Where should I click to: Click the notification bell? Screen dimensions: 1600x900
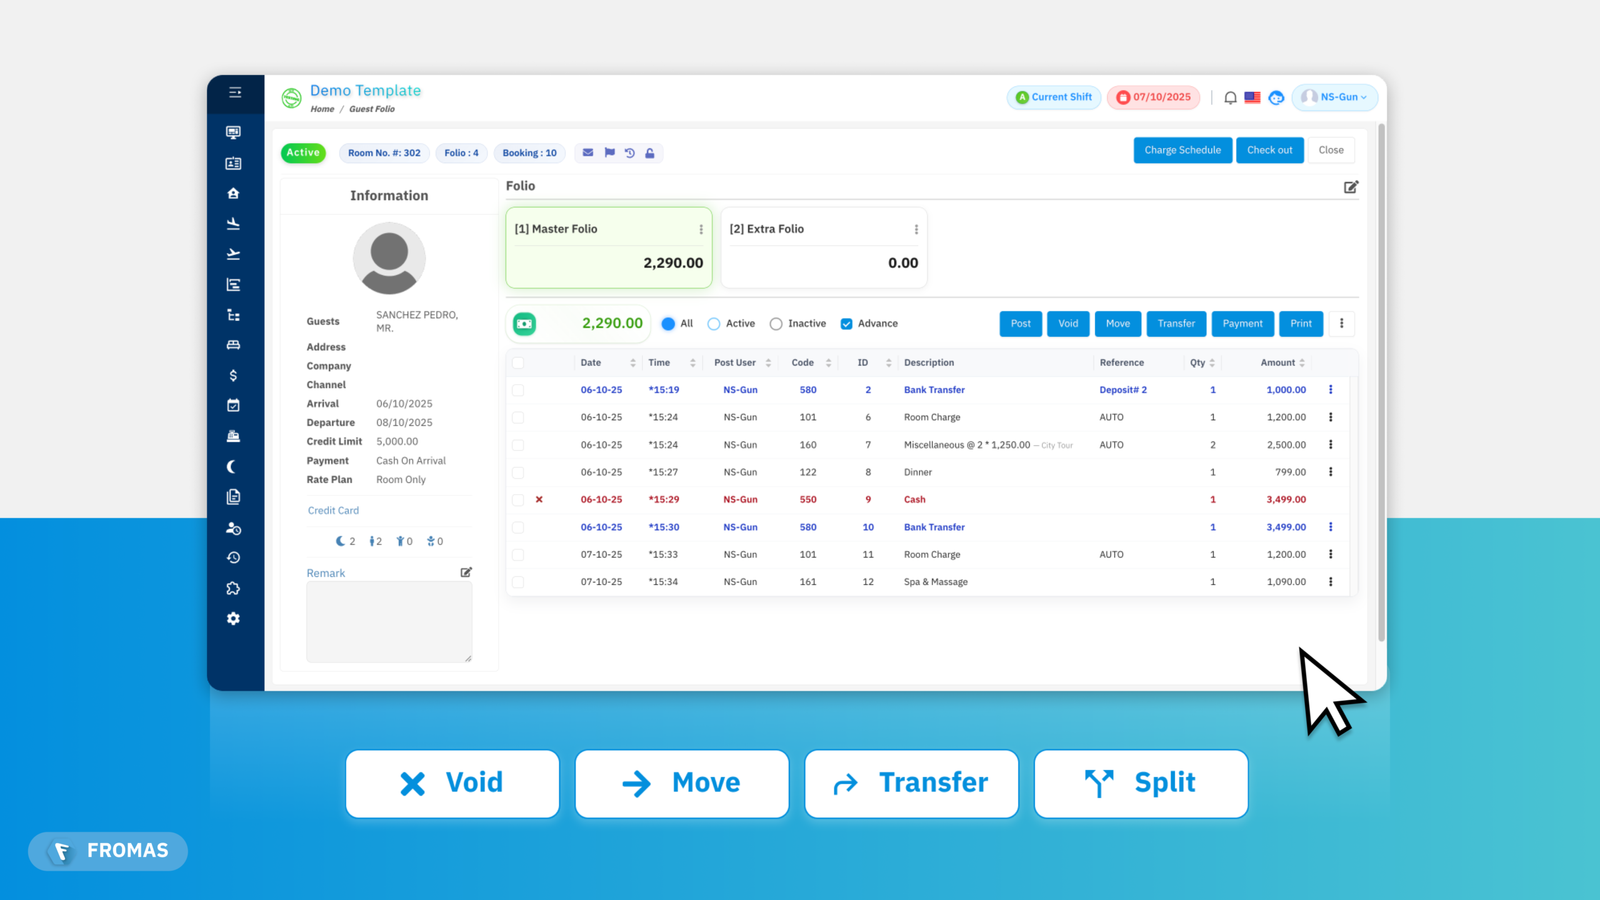pyautogui.click(x=1230, y=97)
